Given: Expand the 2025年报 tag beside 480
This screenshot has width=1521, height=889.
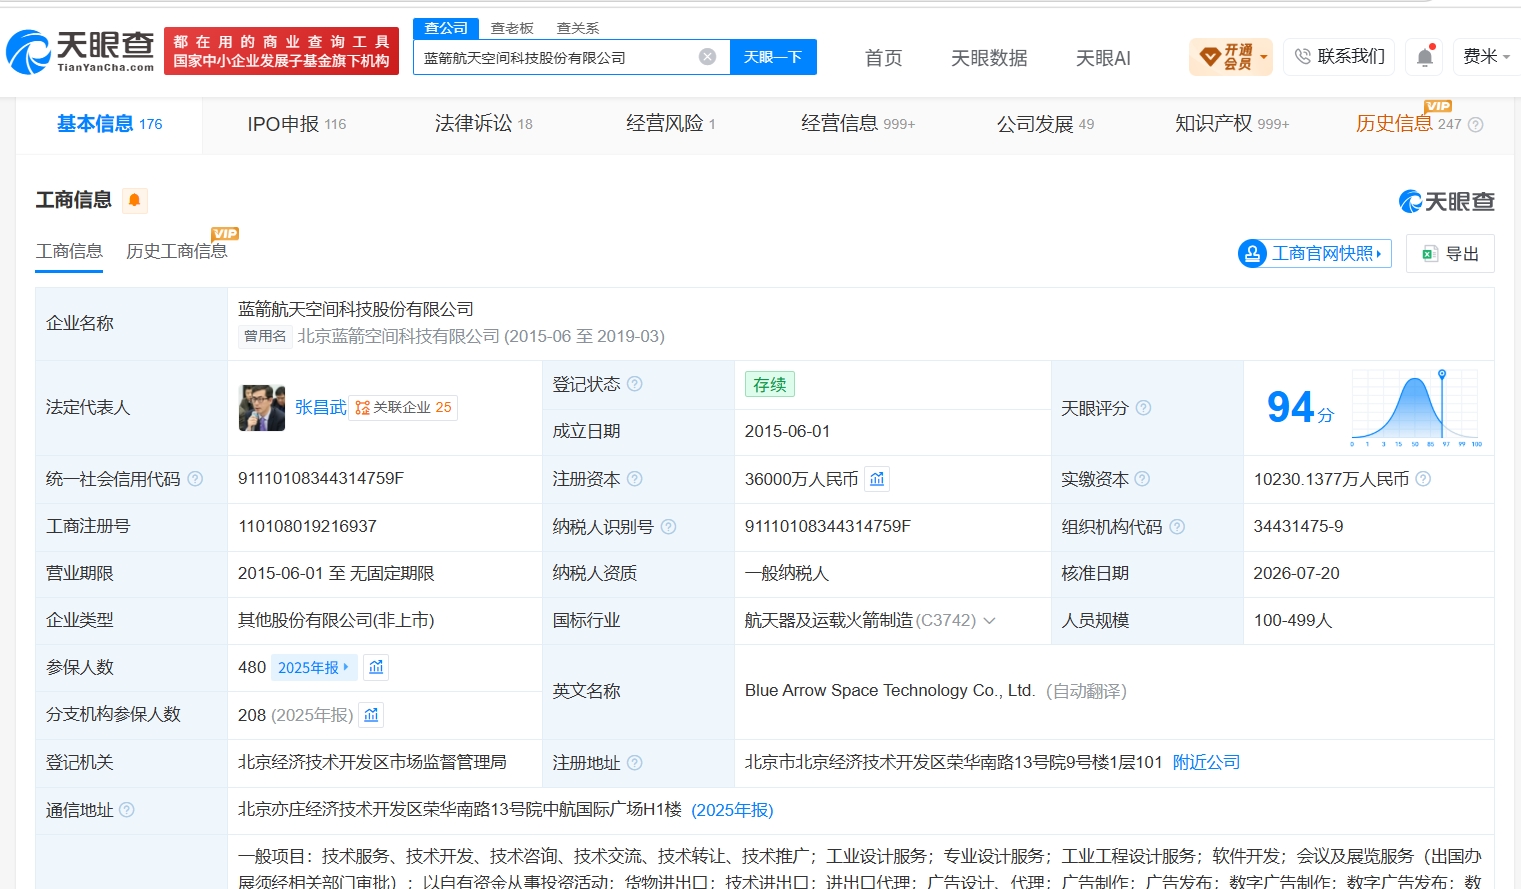Looking at the screenshot, I should (314, 668).
